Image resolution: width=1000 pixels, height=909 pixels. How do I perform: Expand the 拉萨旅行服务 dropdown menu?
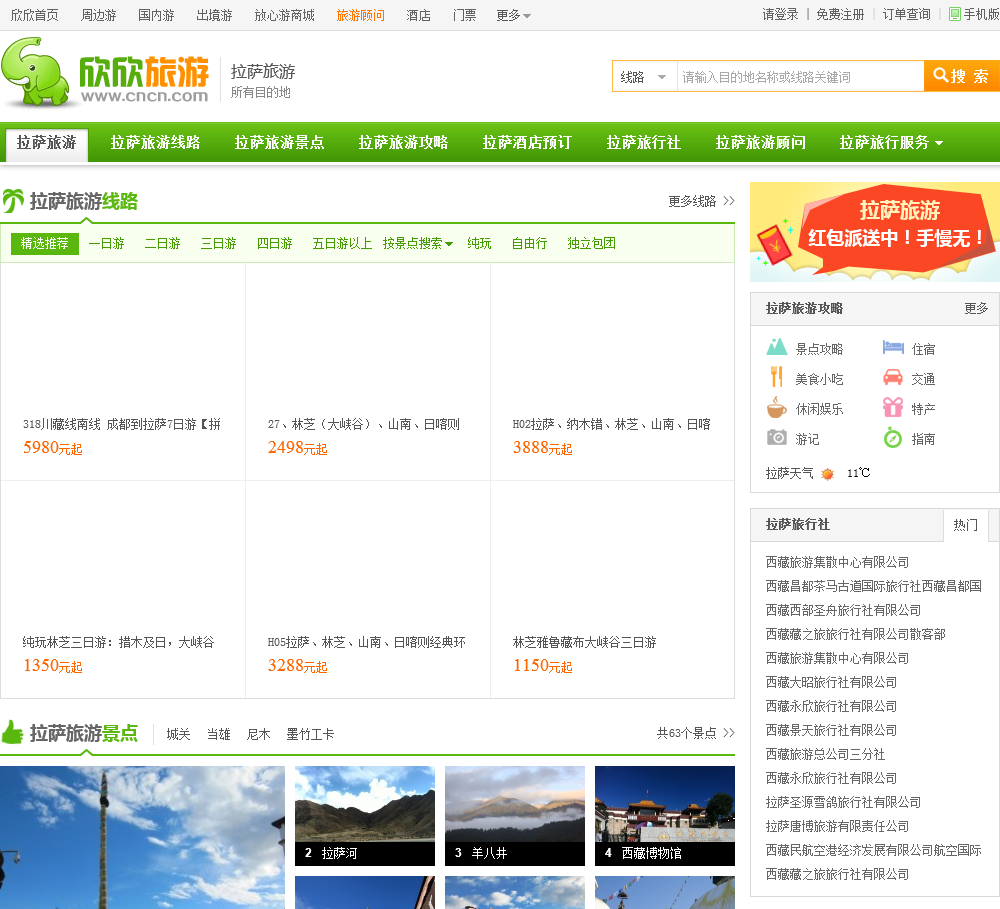click(891, 142)
